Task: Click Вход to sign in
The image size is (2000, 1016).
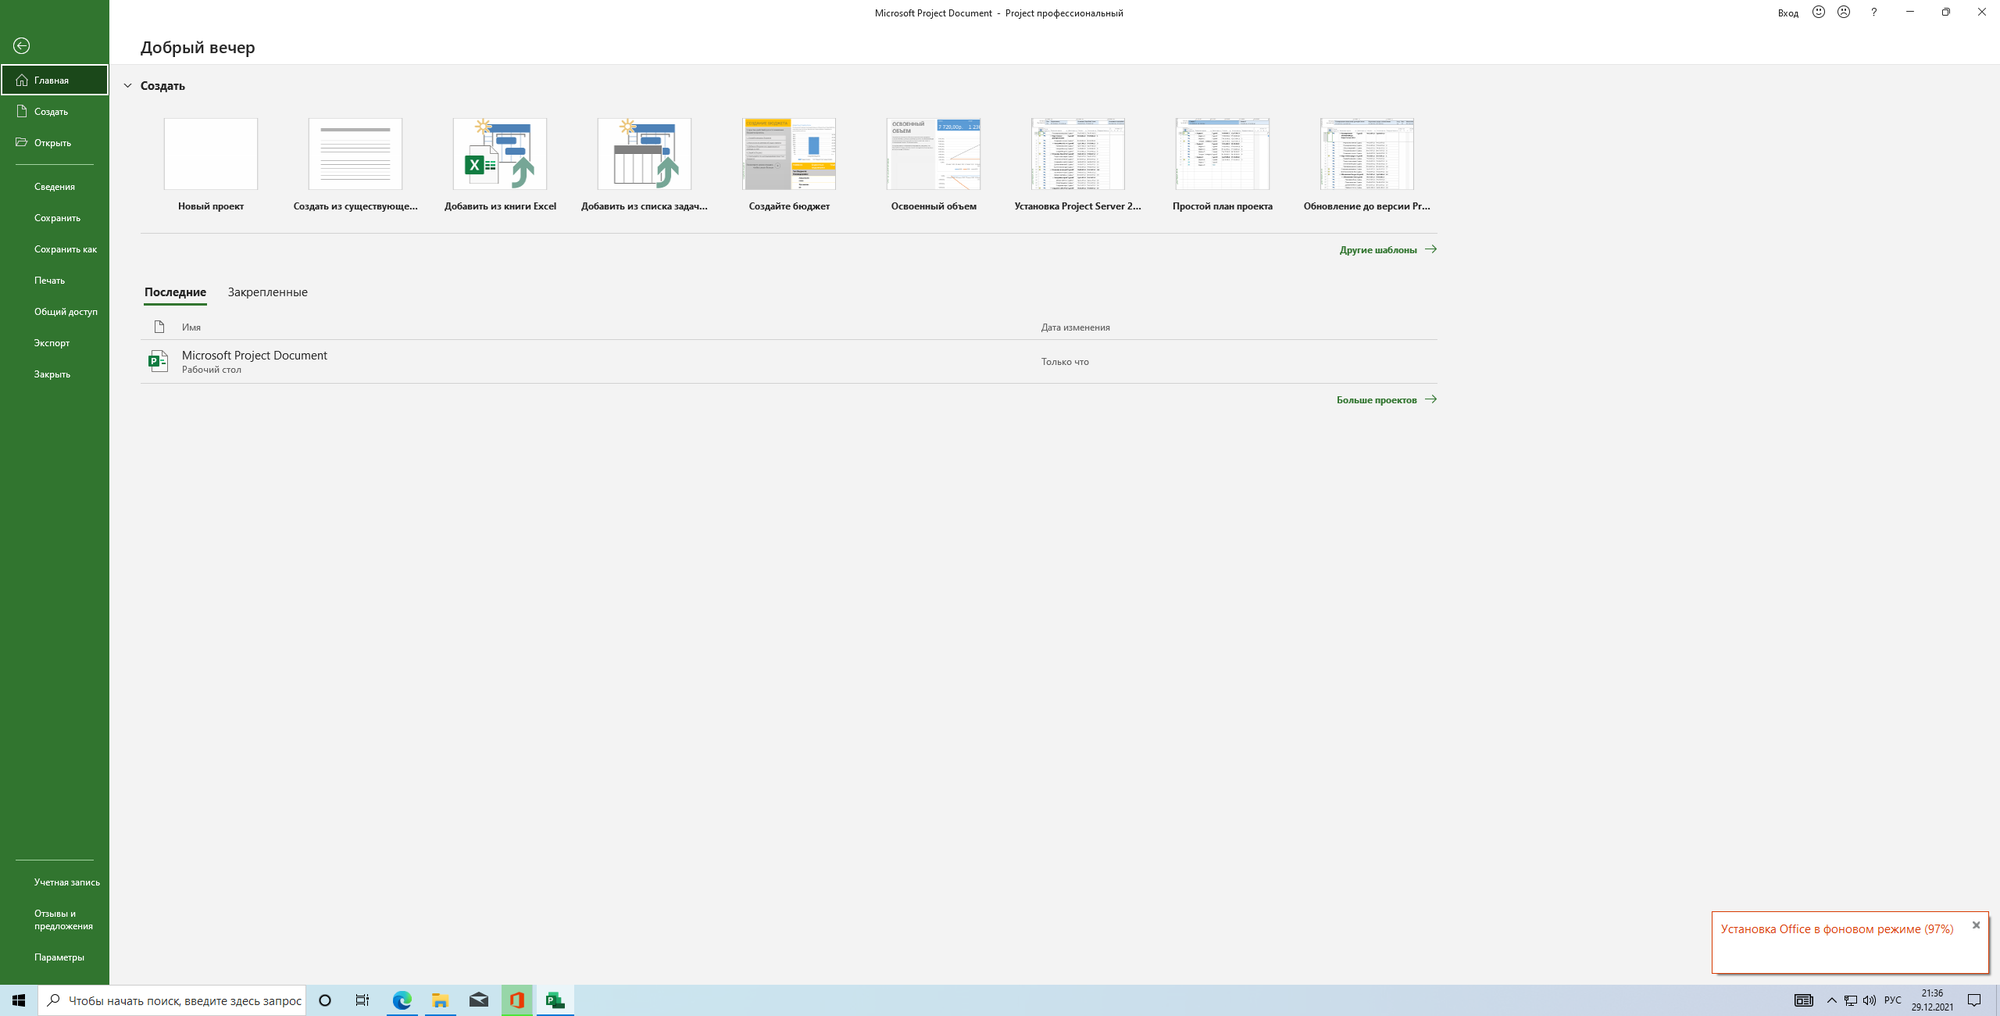Action: pyautogui.click(x=1788, y=13)
